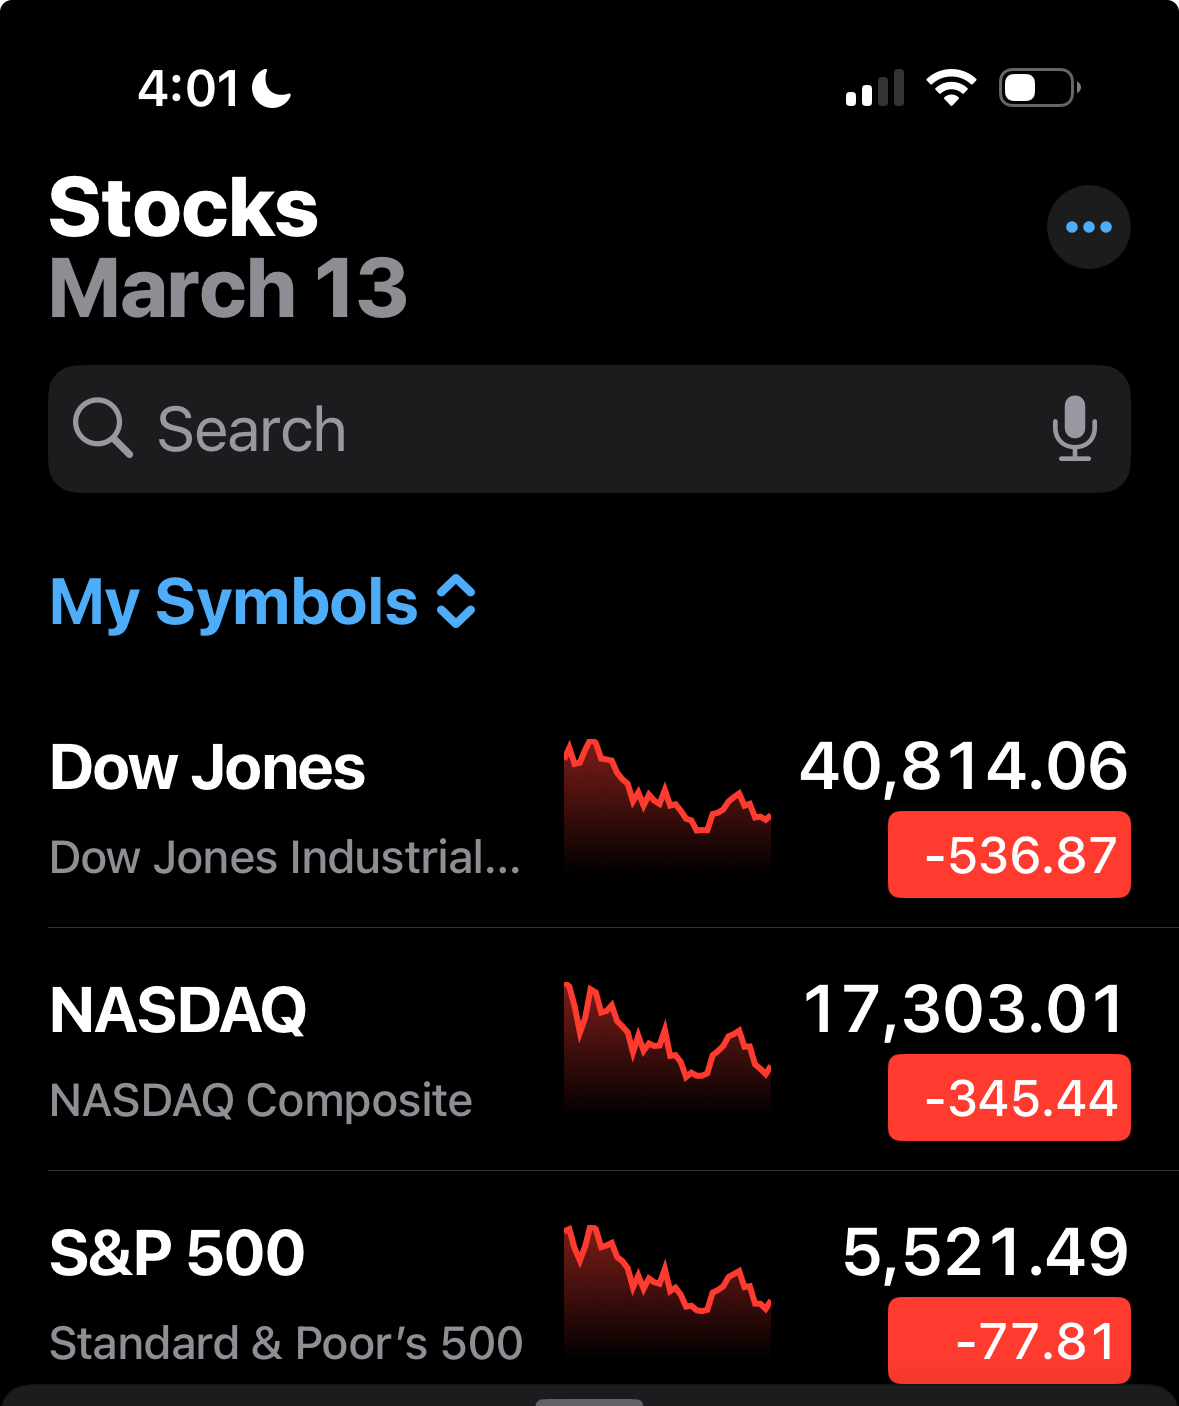This screenshot has width=1179, height=1406.
Task: Toggle S&P 500 change badge -77.81
Action: tap(1009, 1341)
